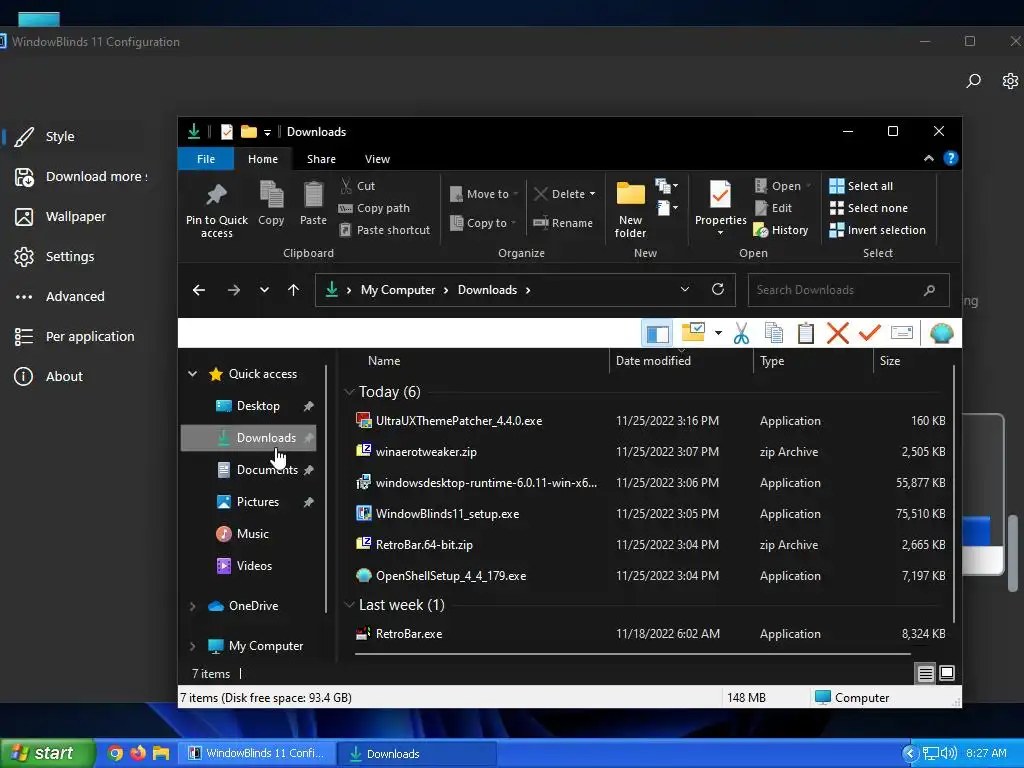Switch to the Share ribbon tab
The height and width of the screenshot is (768, 1024).
point(321,159)
